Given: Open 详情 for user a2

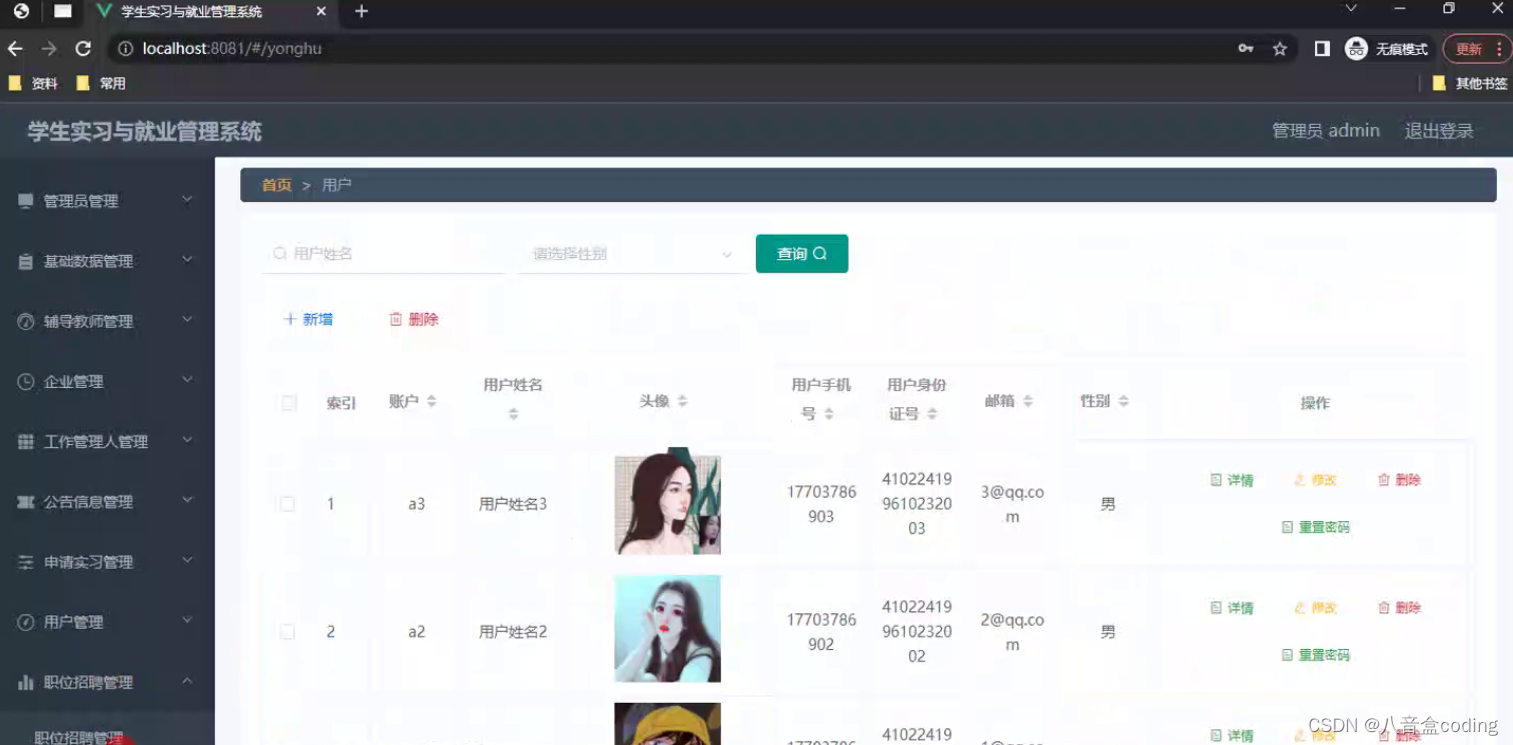Looking at the screenshot, I should pos(1232,608).
